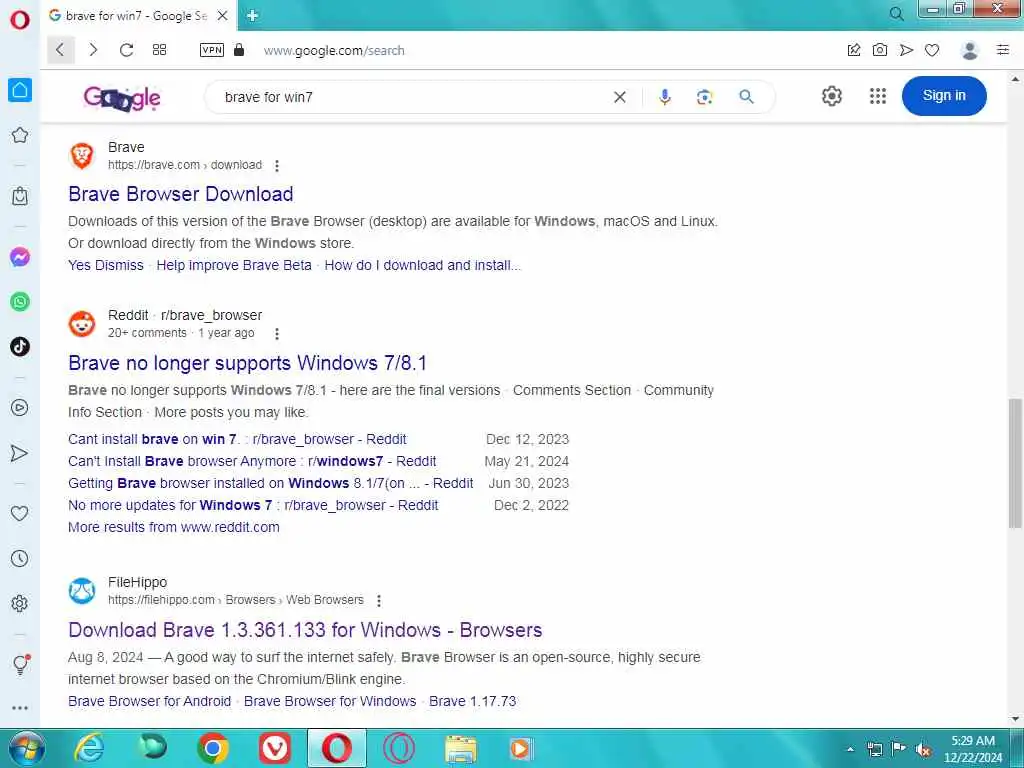Open the Opera menu logo
1024x768 pixels.
click(x=20, y=19)
